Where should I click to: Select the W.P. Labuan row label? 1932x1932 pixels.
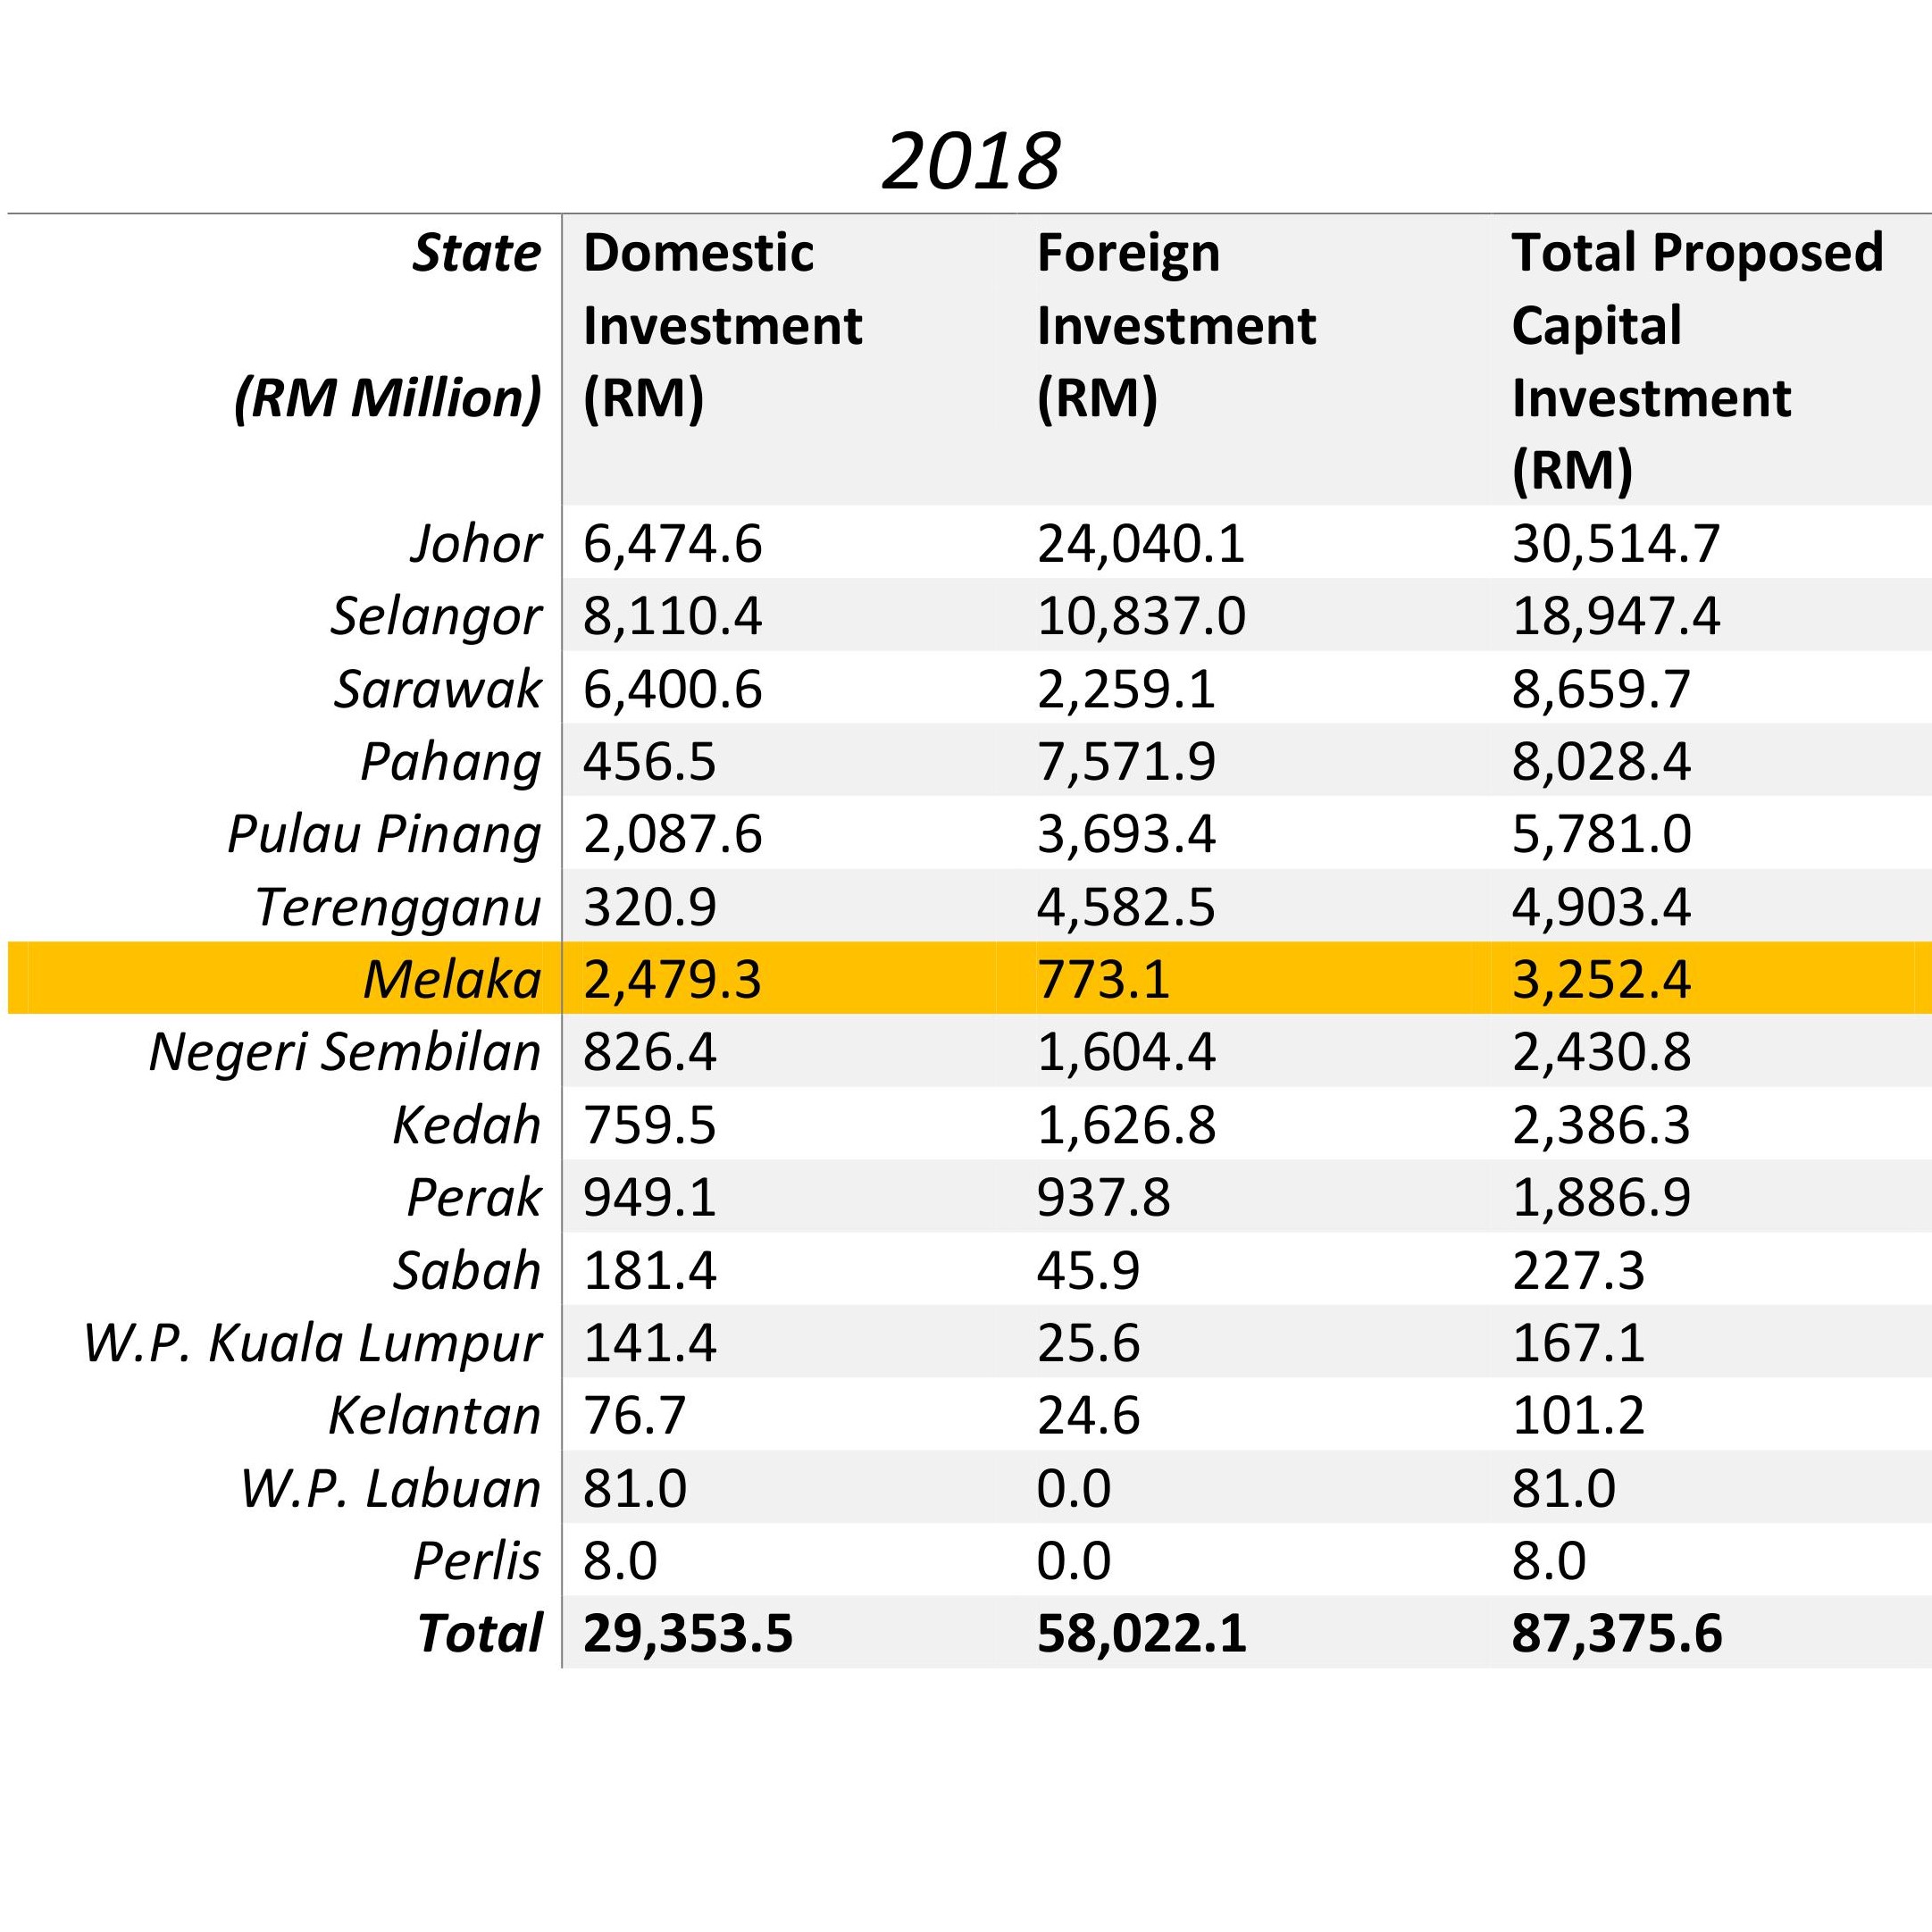(x=391, y=1488)
